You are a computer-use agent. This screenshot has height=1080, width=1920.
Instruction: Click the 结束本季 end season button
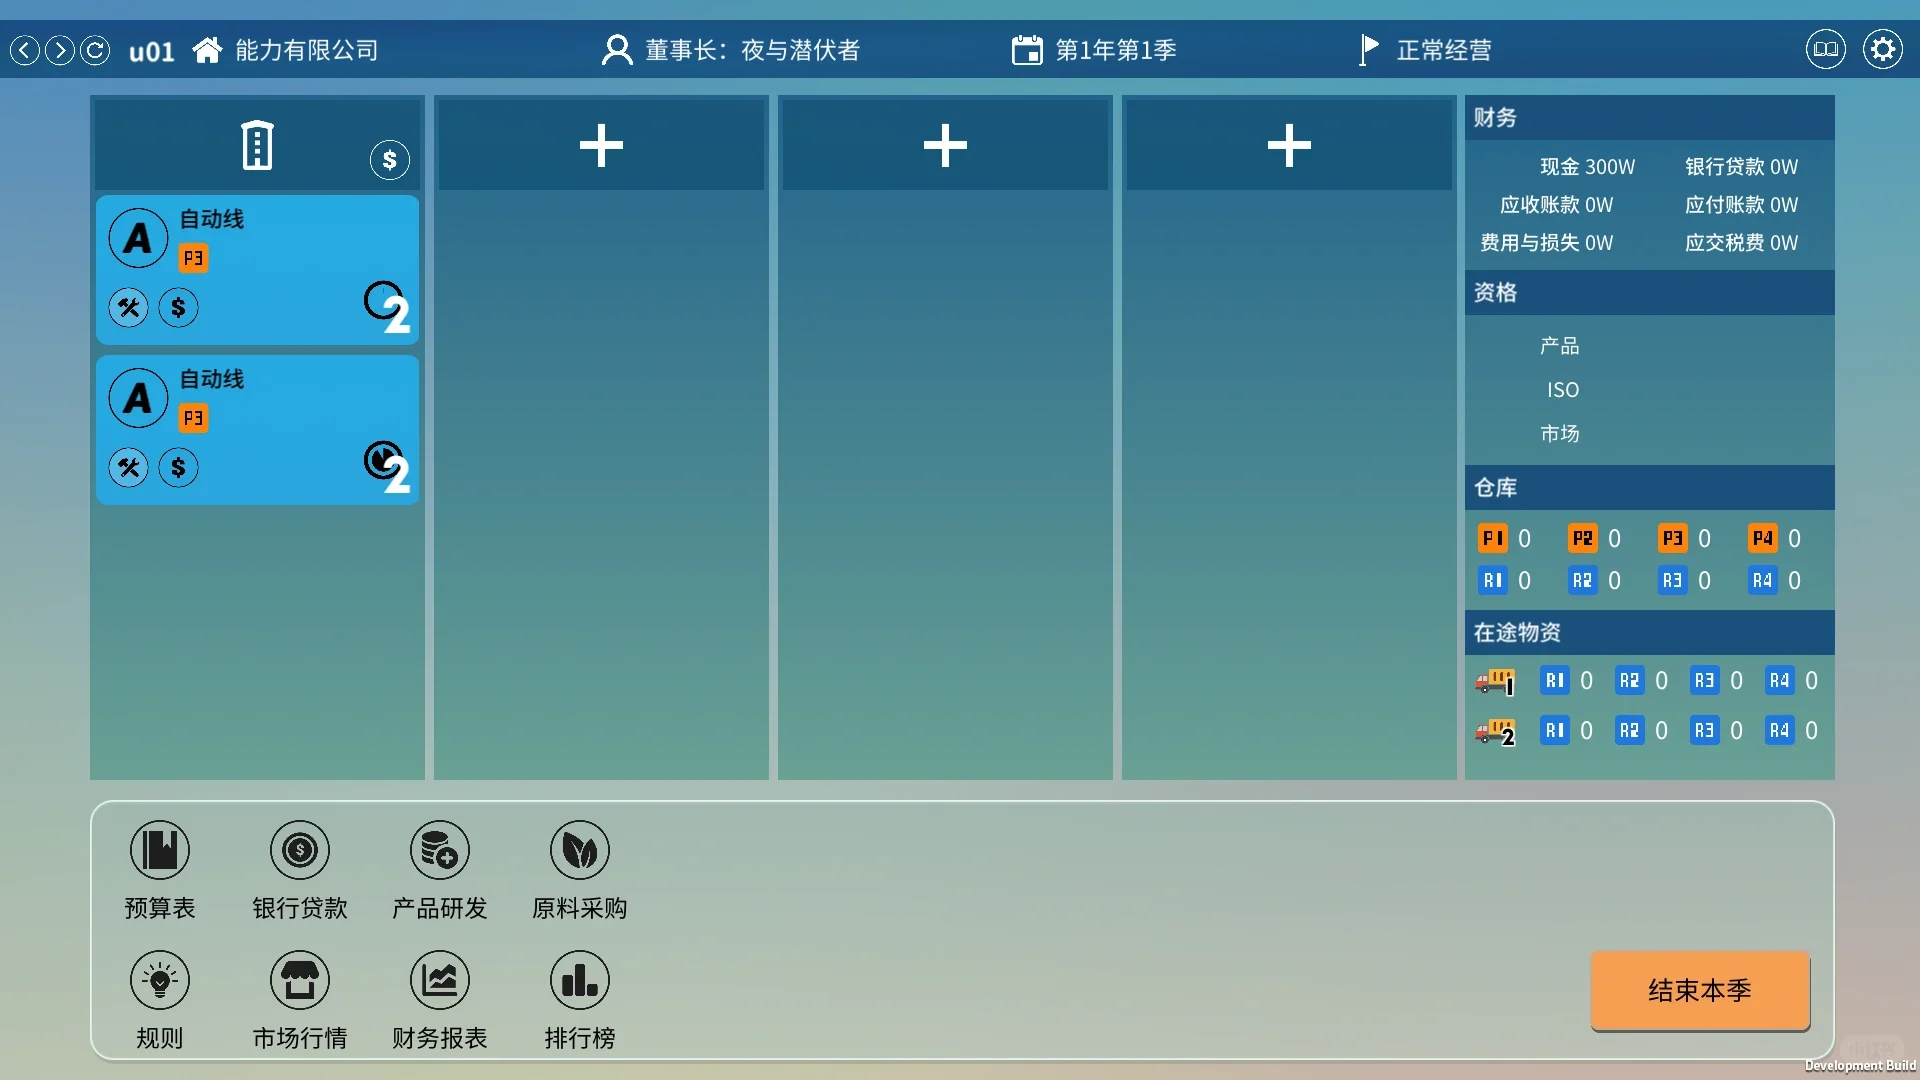point(1699,990)
